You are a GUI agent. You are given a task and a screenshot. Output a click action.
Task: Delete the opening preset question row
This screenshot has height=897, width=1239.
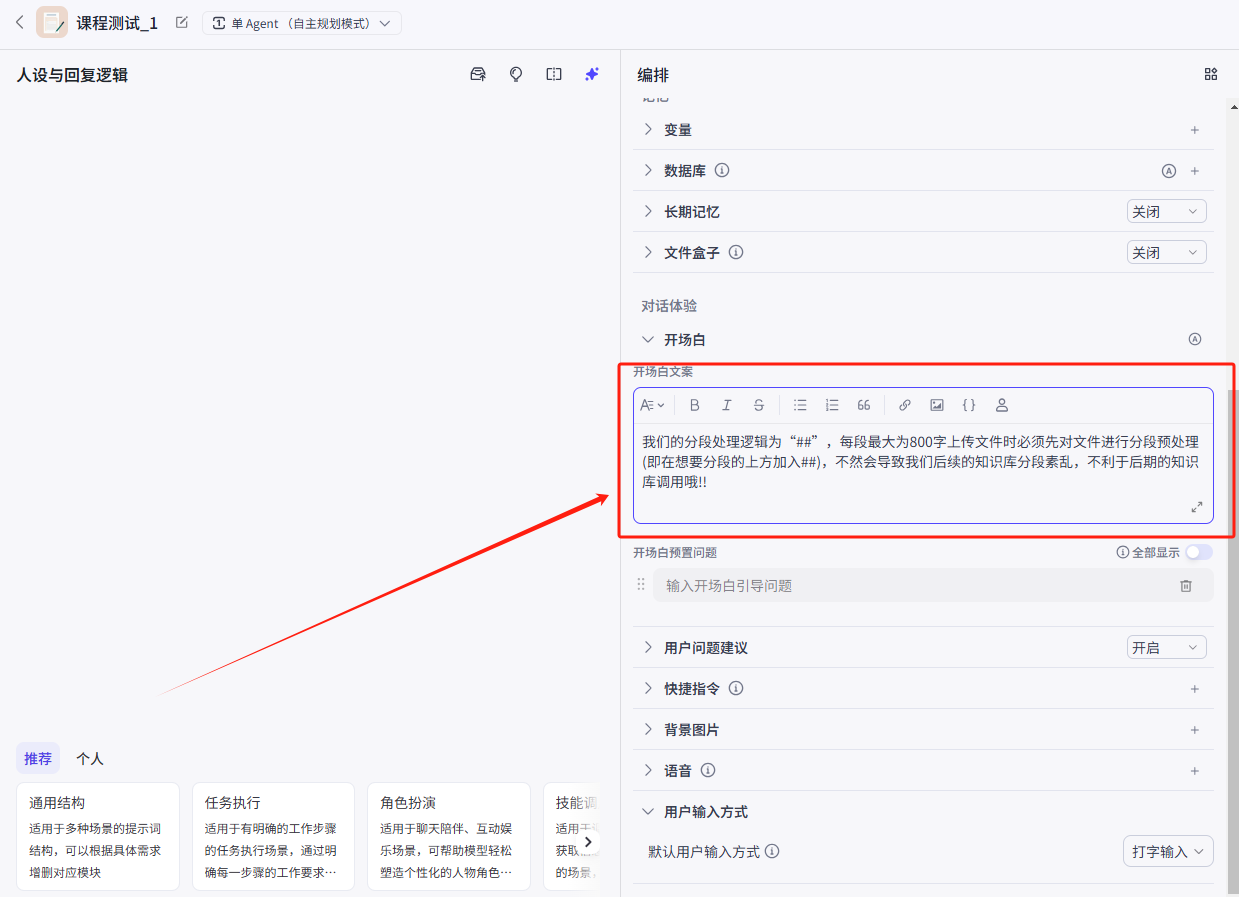coord(1186,586)
